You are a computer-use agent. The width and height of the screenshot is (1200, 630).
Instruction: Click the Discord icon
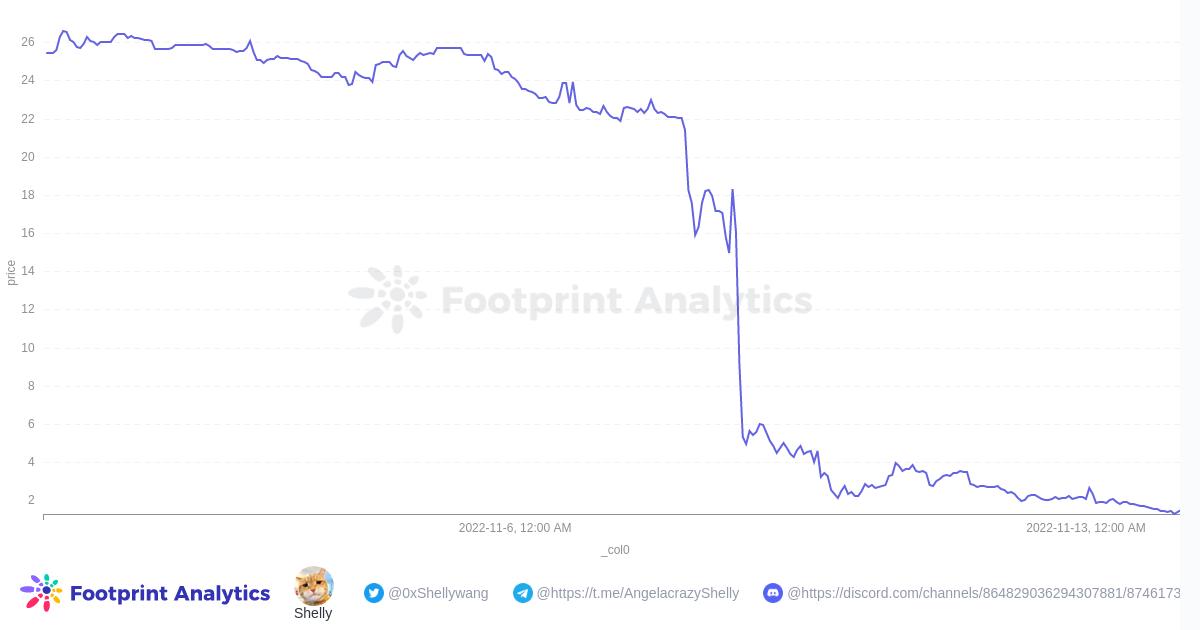773,593
